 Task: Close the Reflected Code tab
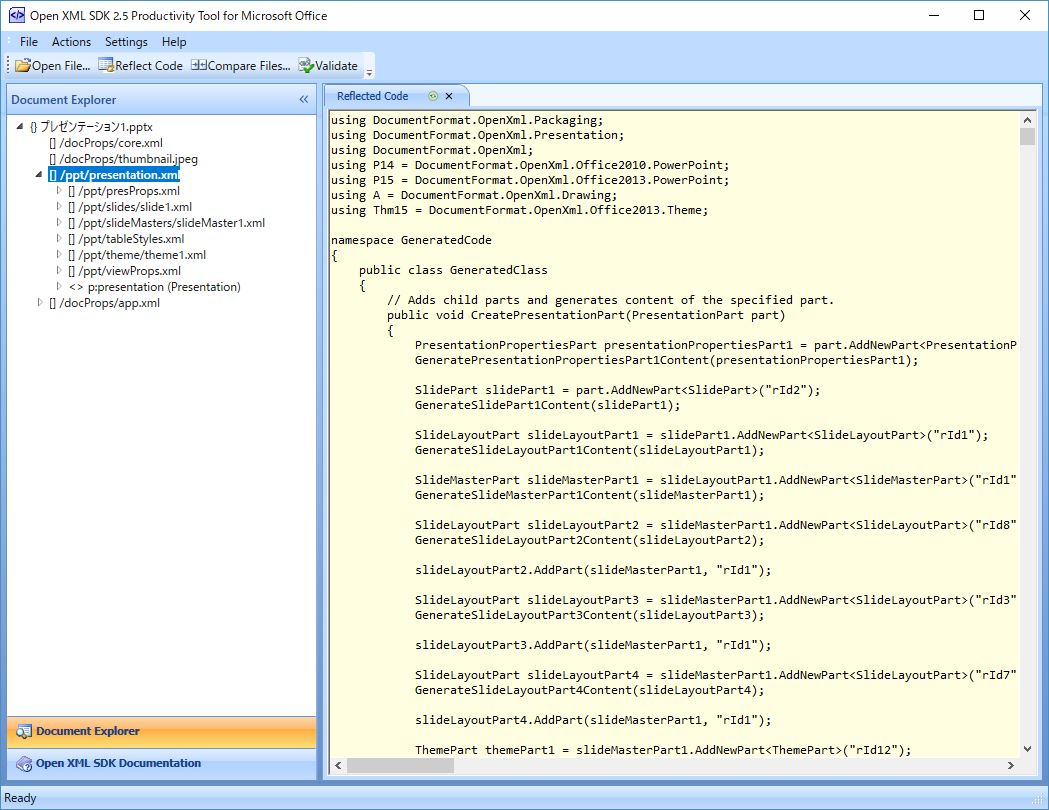(449, 96)
